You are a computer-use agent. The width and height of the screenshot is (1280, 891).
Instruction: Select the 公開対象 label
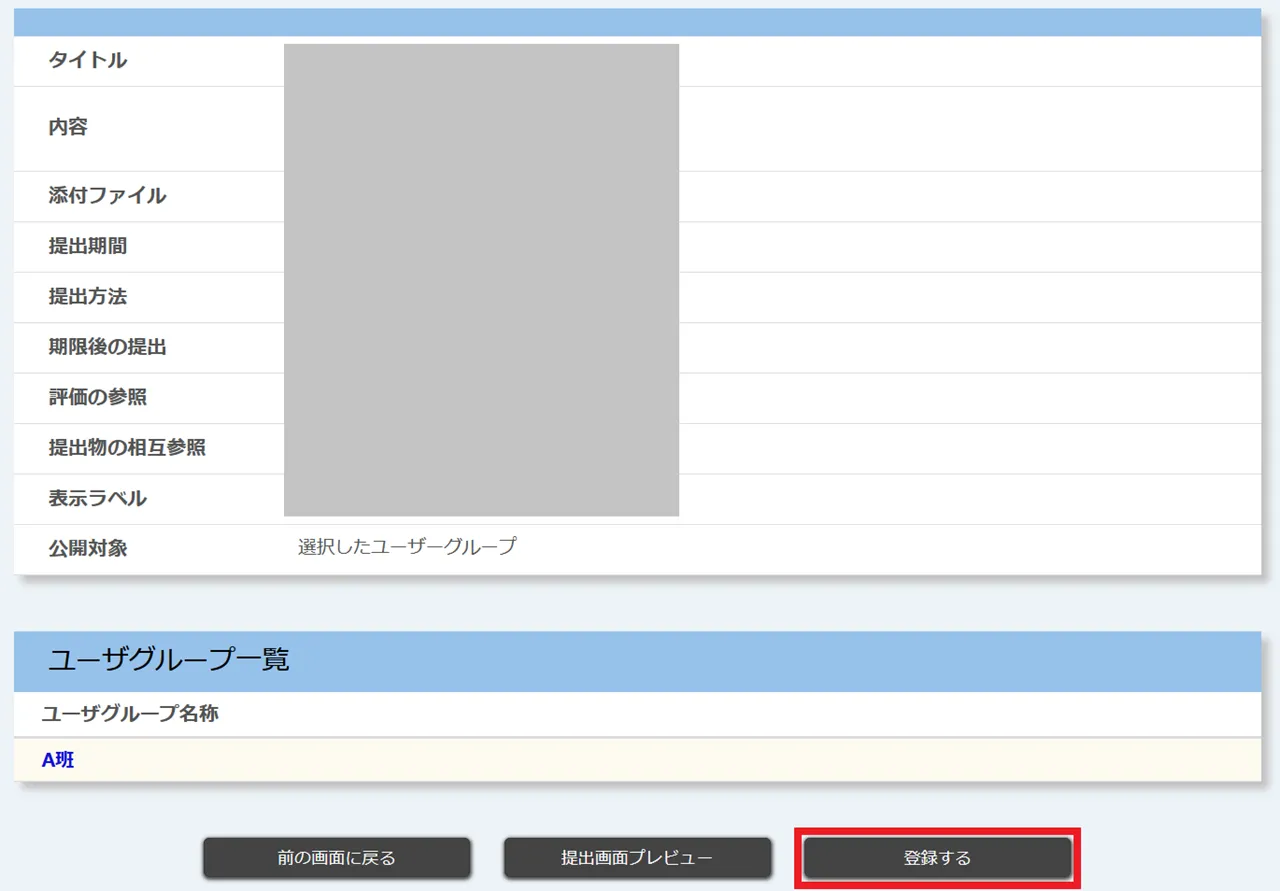(x=88, y=548)
